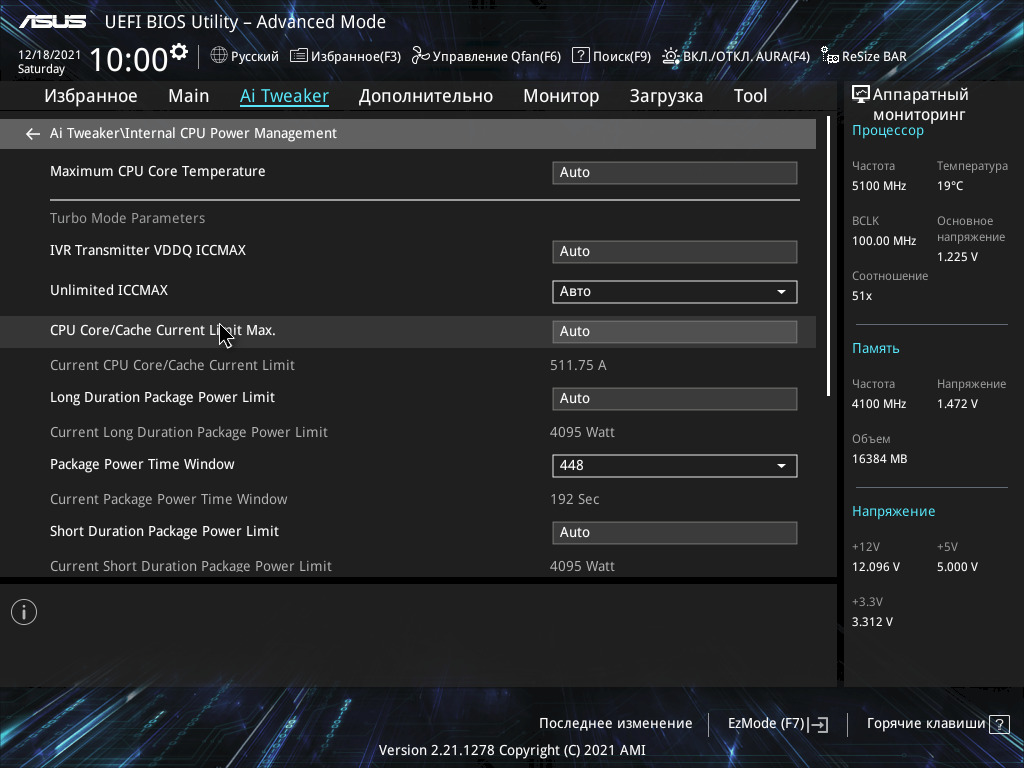This screenshot has width=1024, height=768.
Task: Open Управление Qfan(F6)
Action: click(487, 56)
